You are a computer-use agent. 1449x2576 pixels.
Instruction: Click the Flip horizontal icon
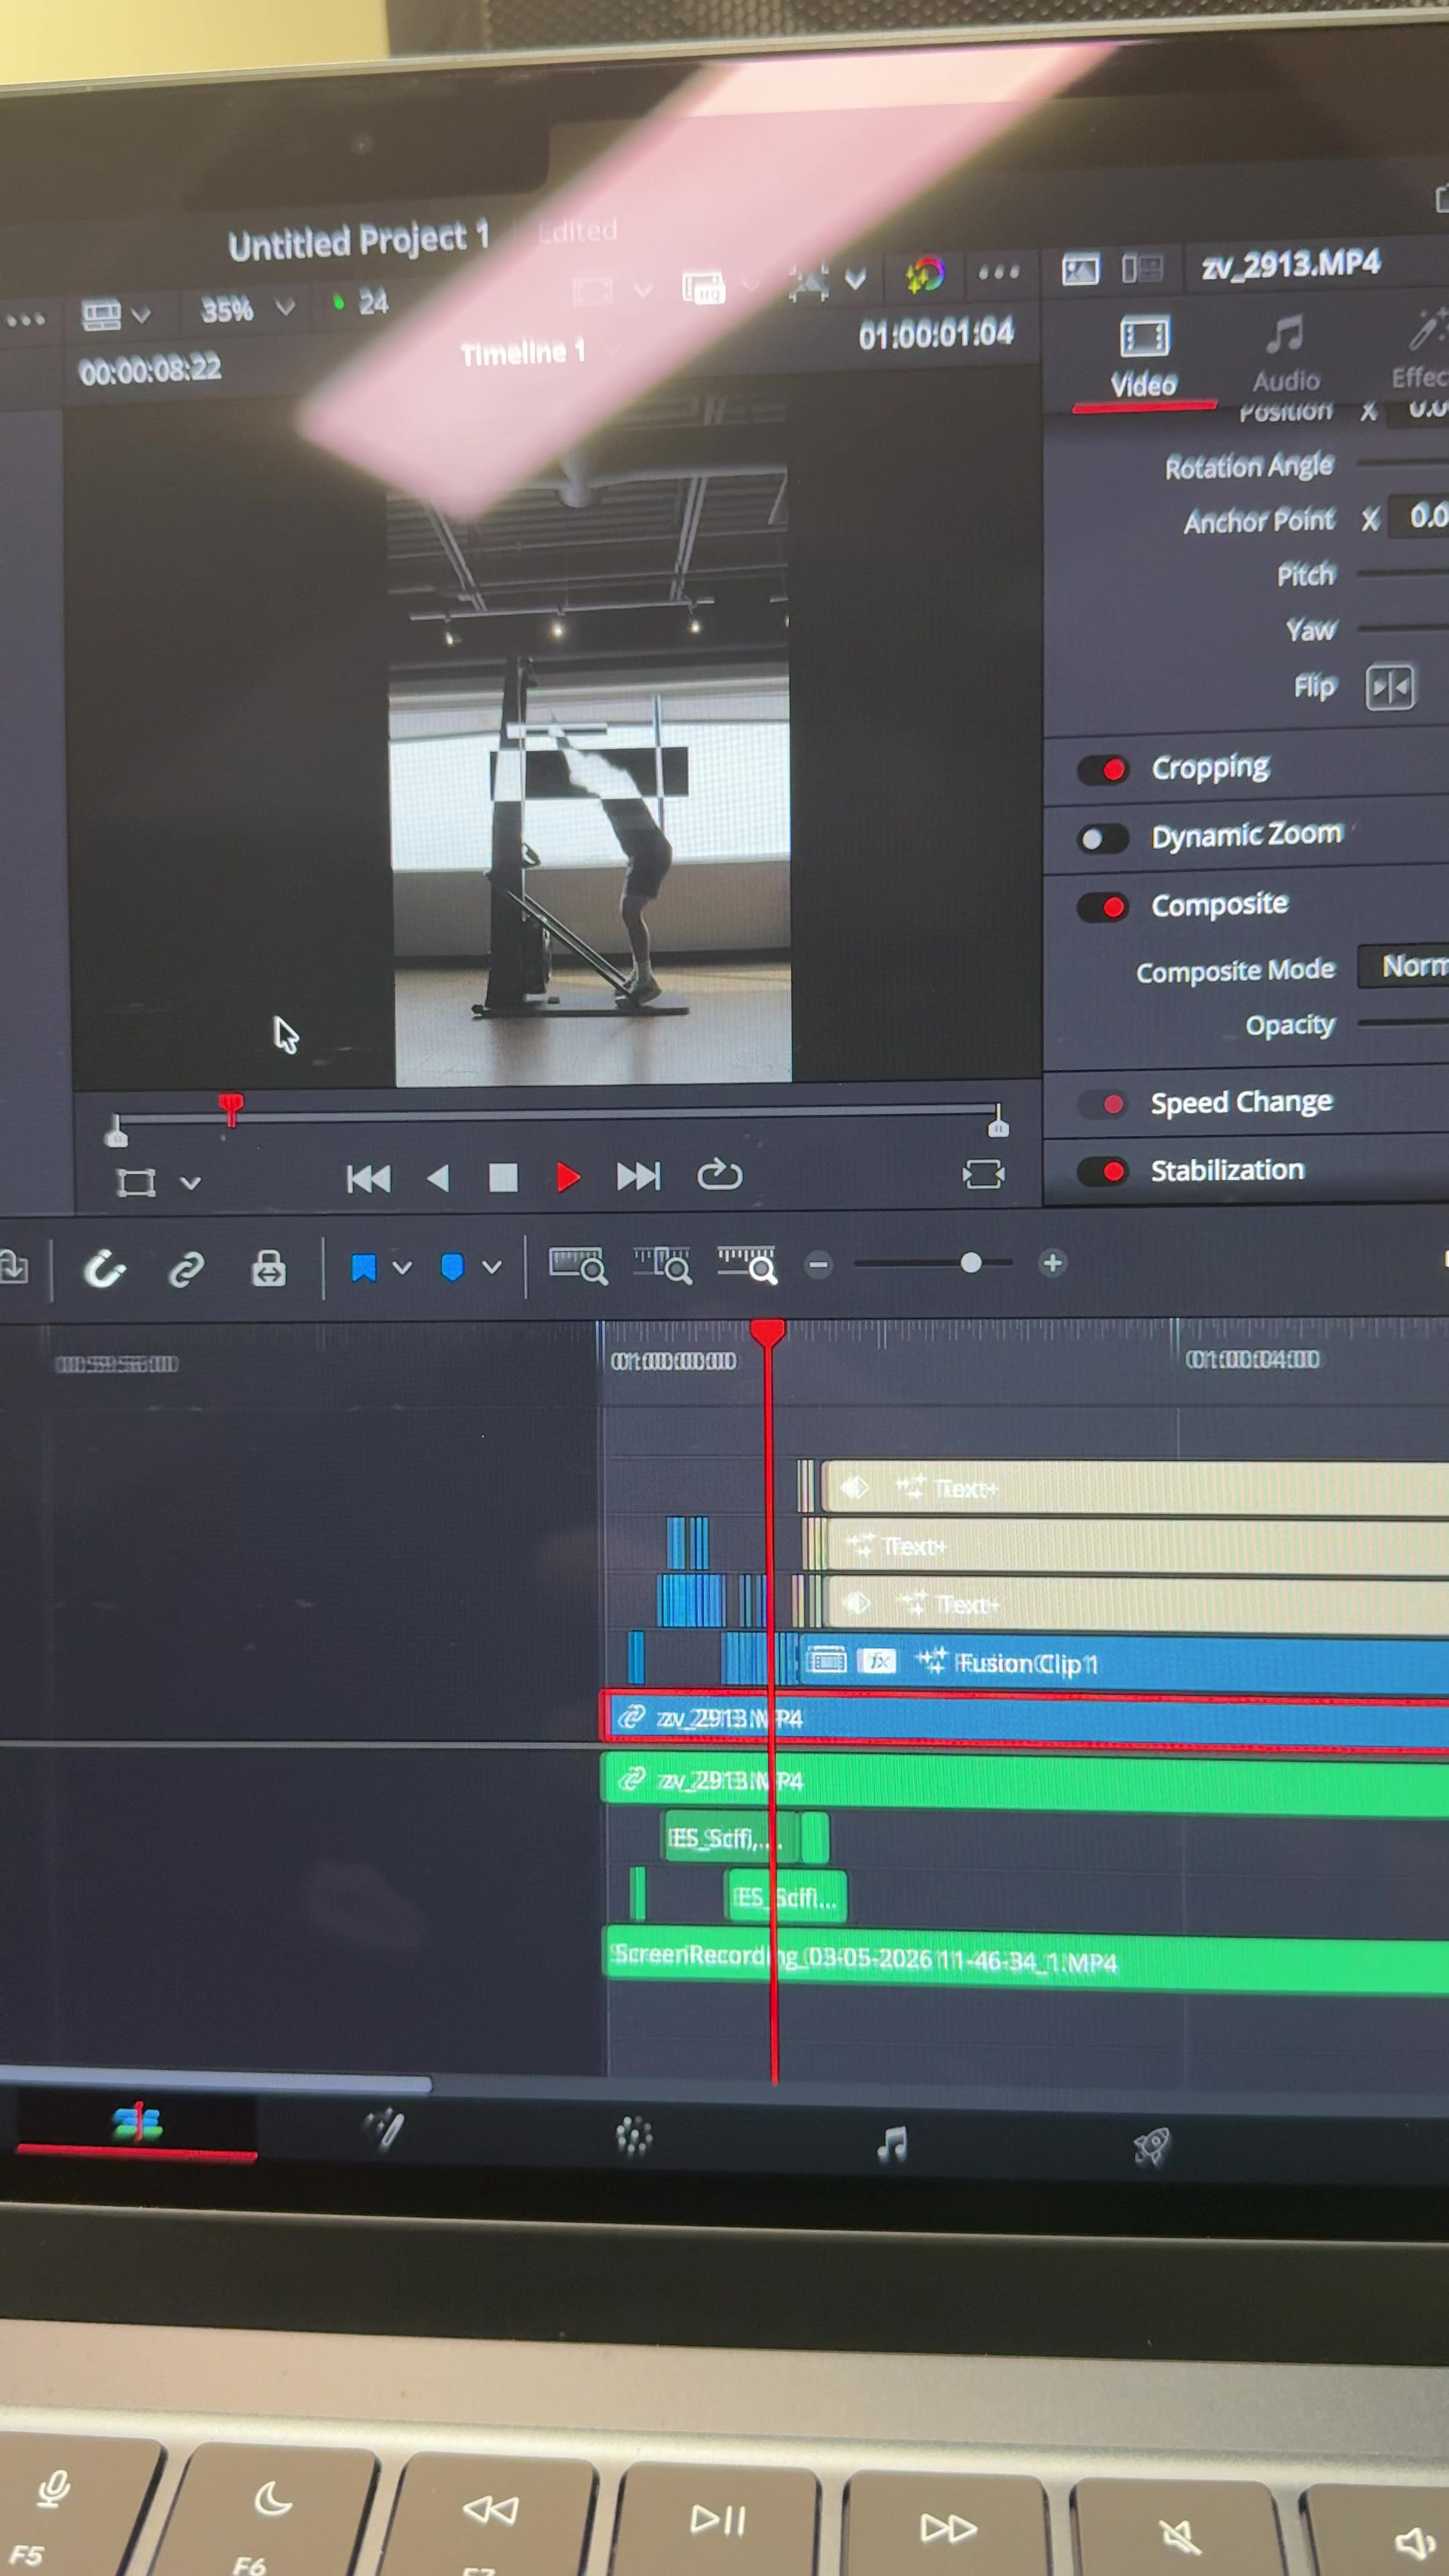pyautogui.click(x=1390, y=687)
